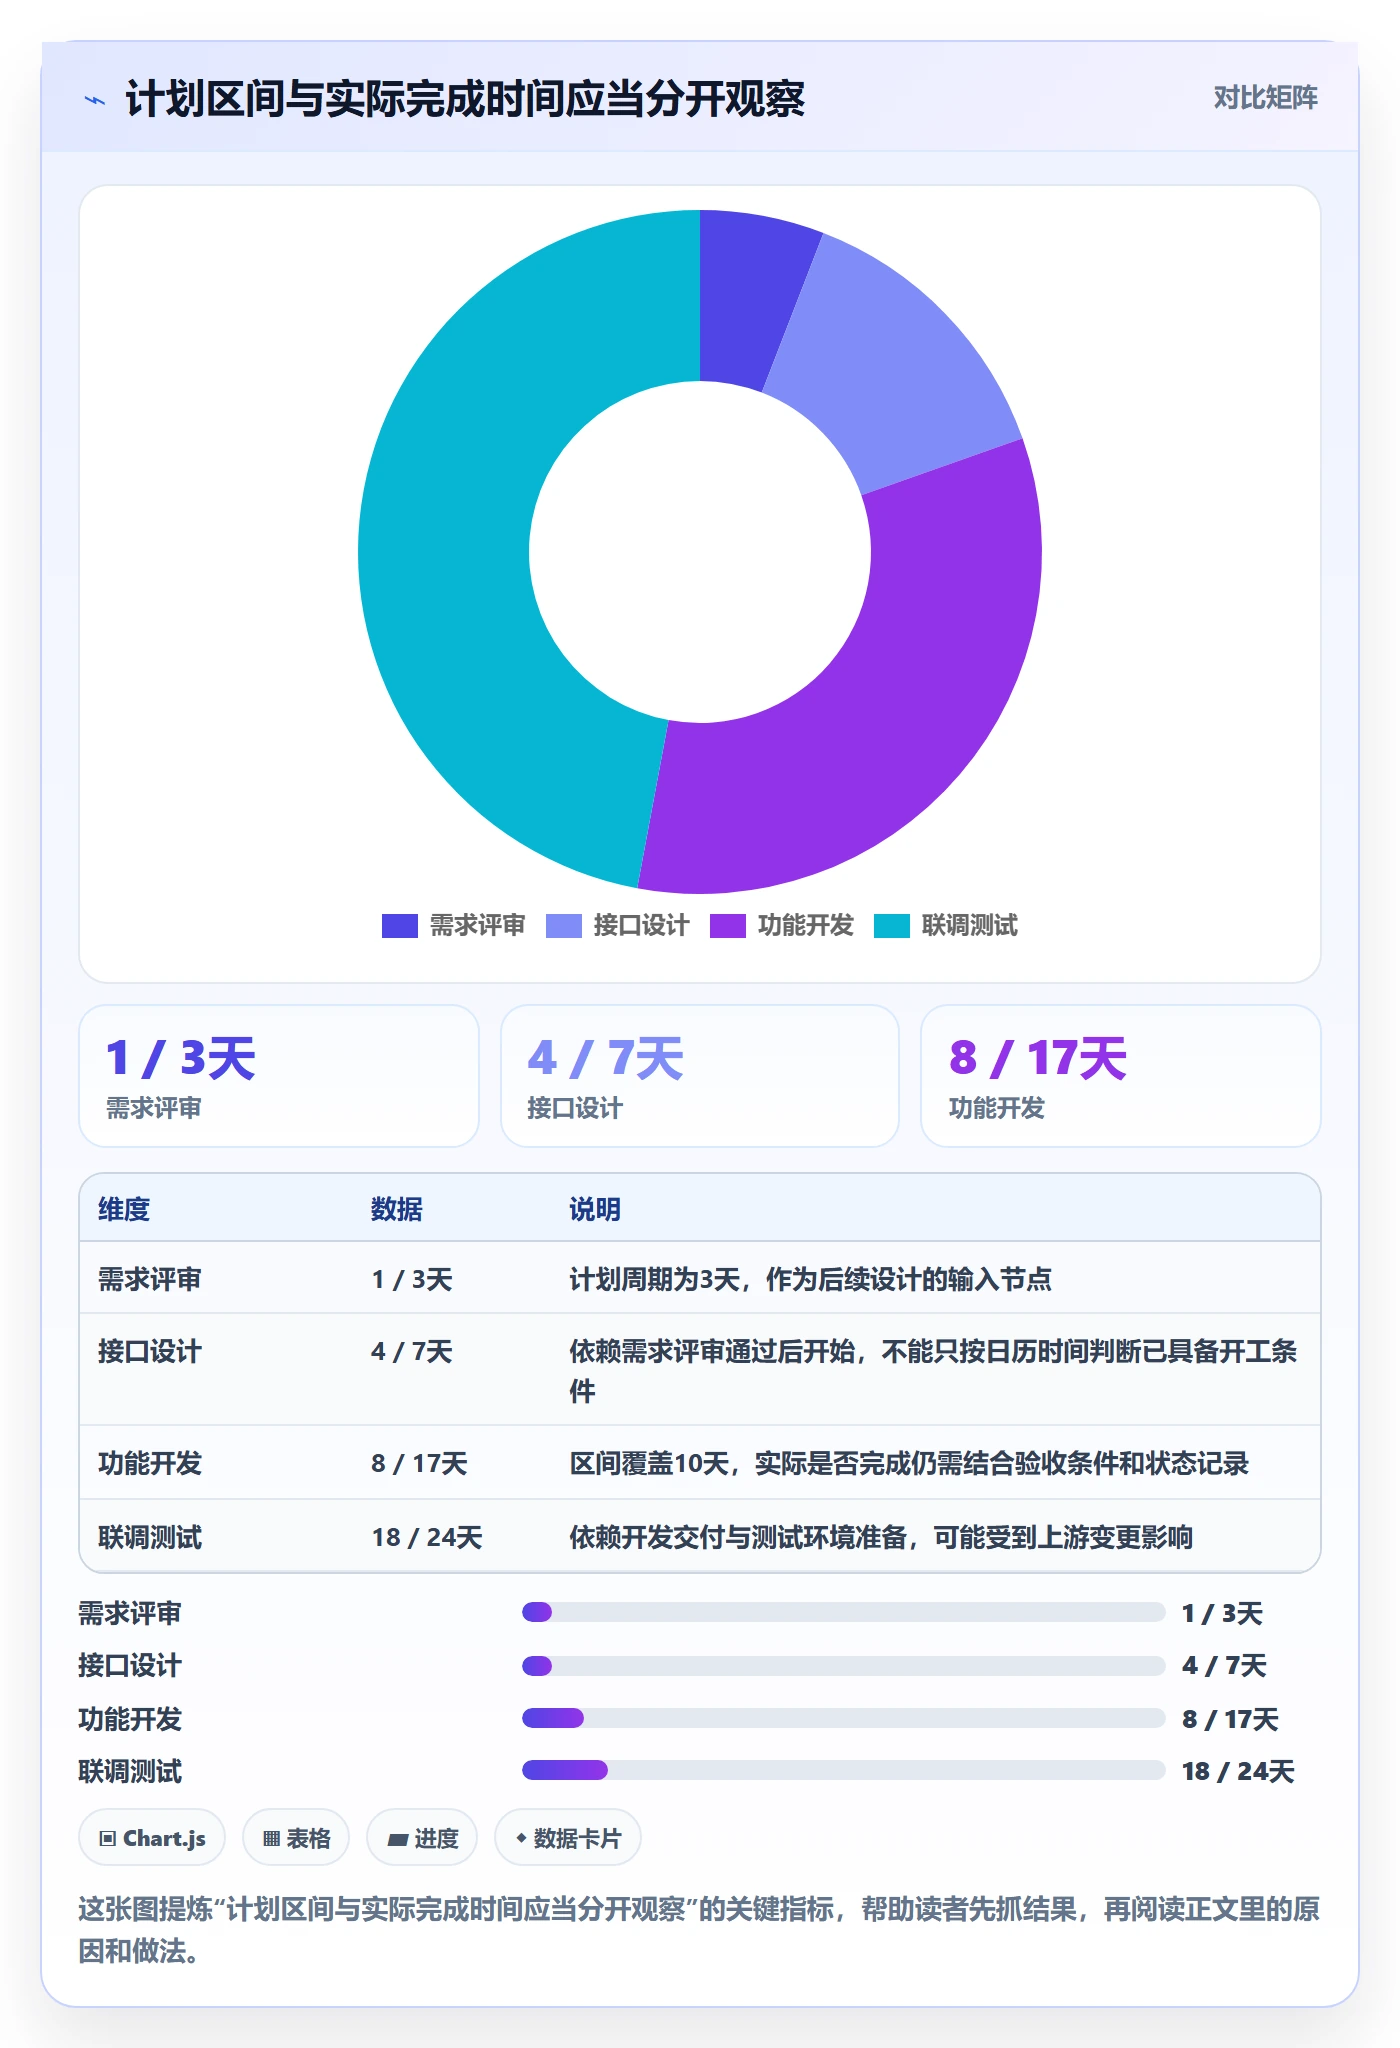Click the 联调测试 progress bar
The image size is (1400, 2048).
coord(843,1770)
